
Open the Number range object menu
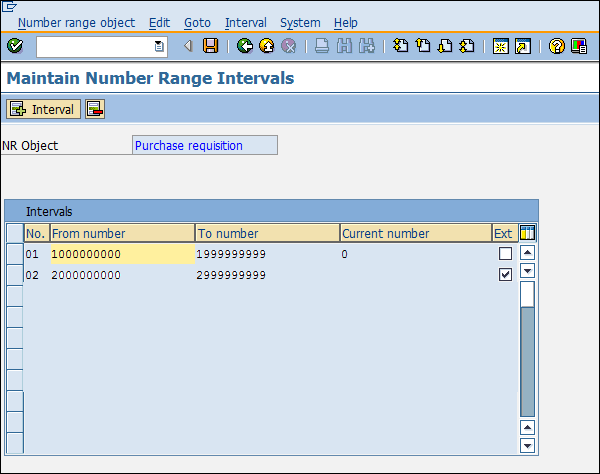[x=76, y=22]
